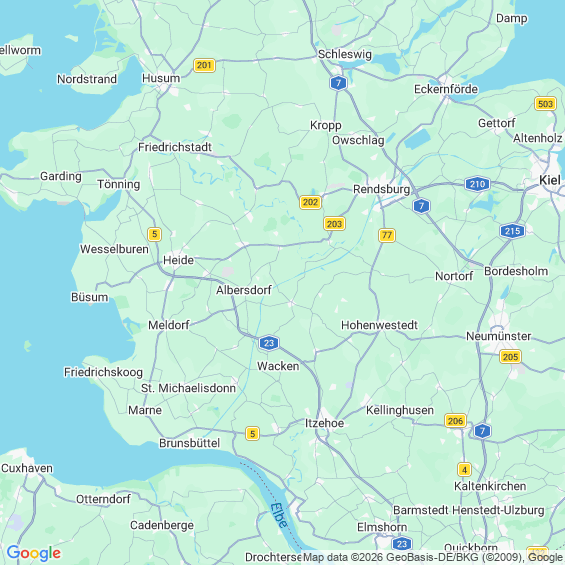Image resolution: width=565 pixels, height=565 pixels.
Task: Select the 201 road shield near Husum
Action: click(204, 65)
